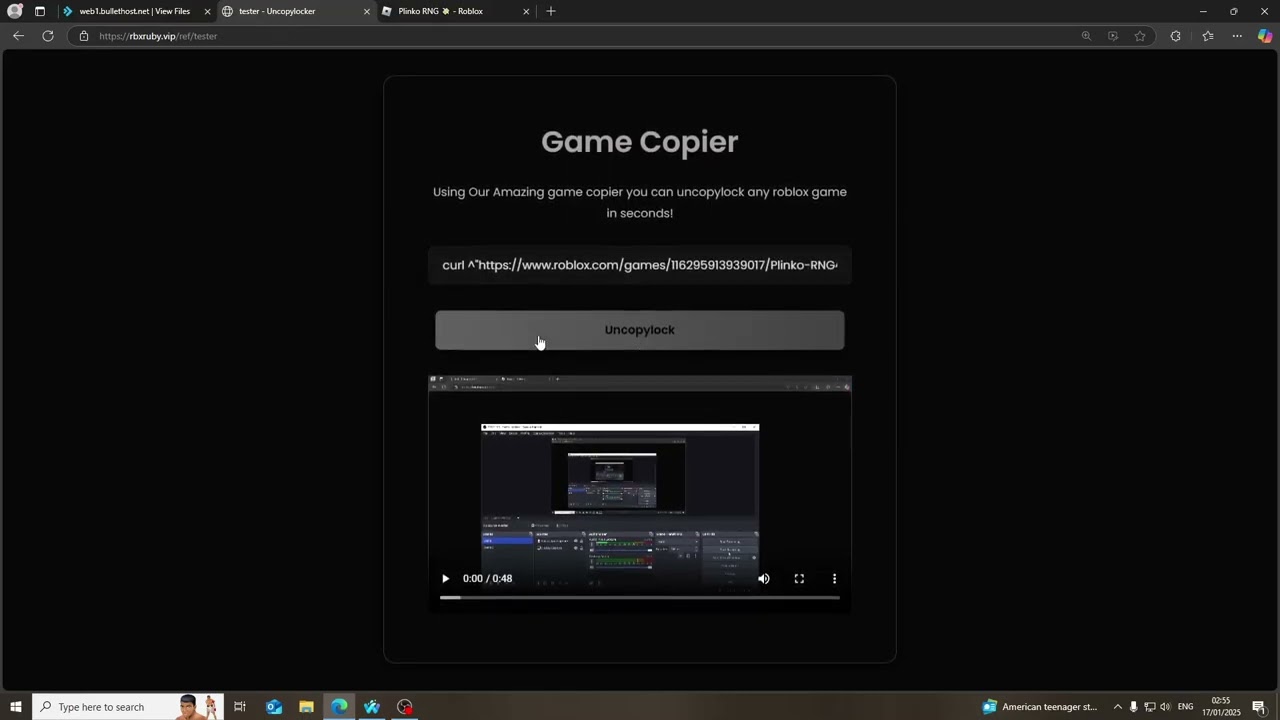Click the video progress bar
The height and width of the screenshot is (720, 1280).
point(640,598)
